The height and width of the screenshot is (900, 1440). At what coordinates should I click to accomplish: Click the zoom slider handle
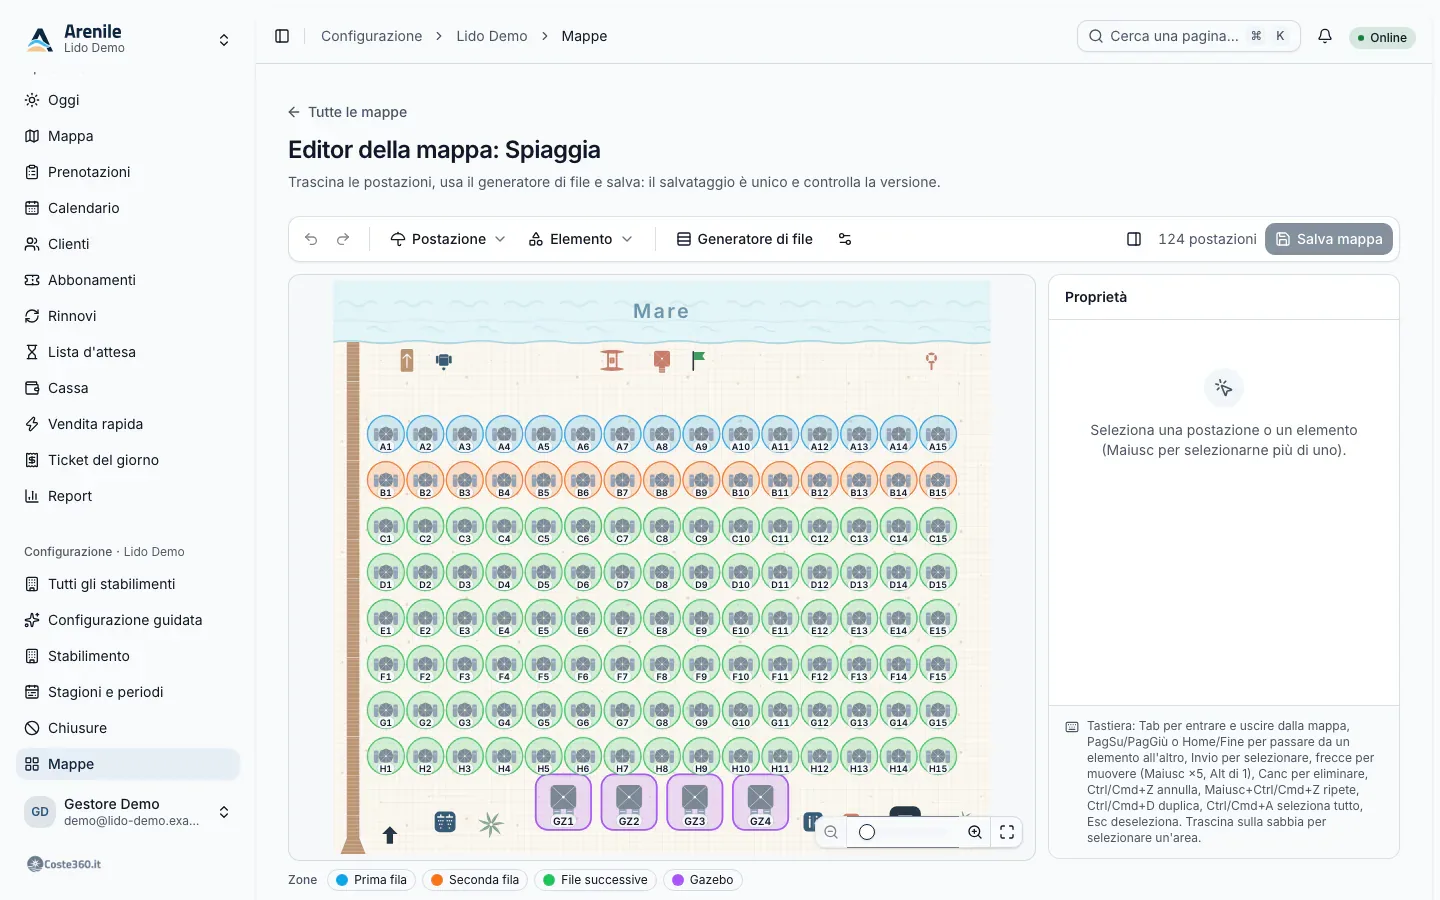[x=867, y=832]
